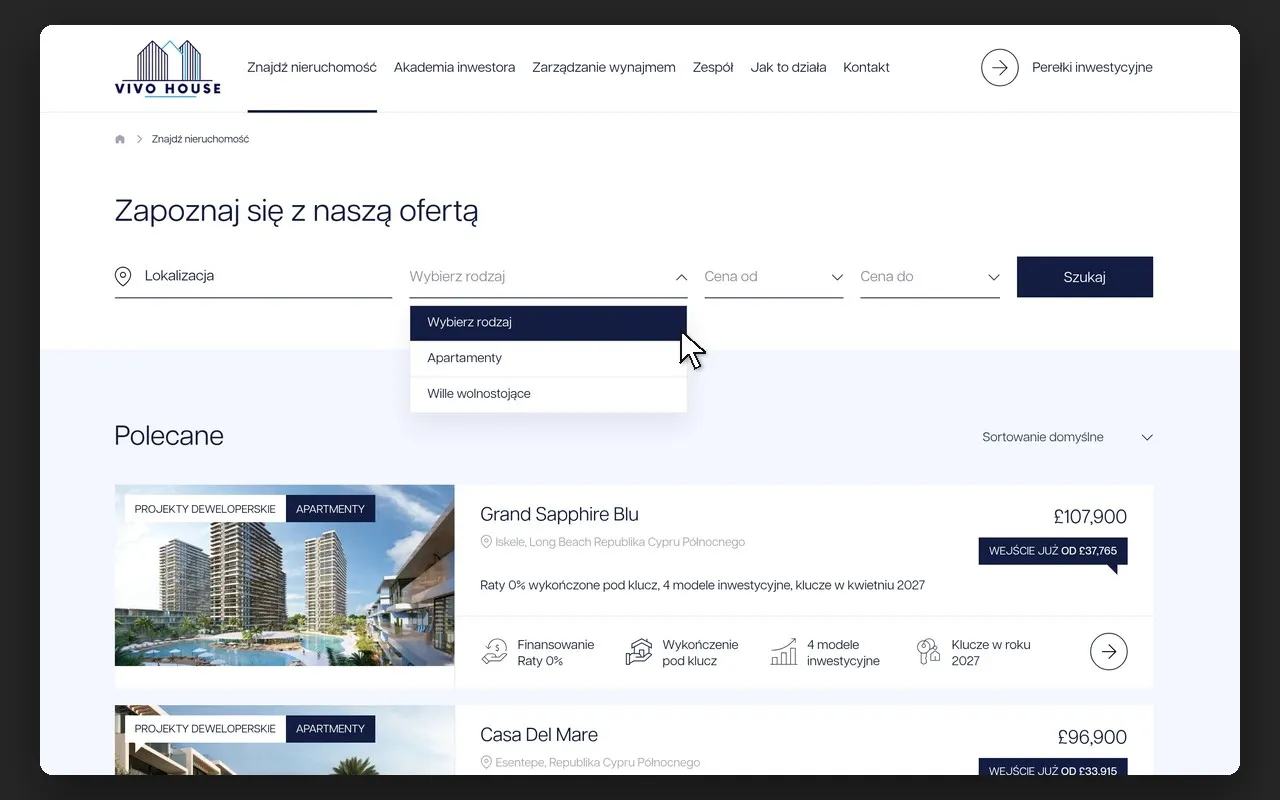Go to the Kontakt page
The height and width of the screenshot is (800, 1280).
pyautogui.click(x=866, y=68)
